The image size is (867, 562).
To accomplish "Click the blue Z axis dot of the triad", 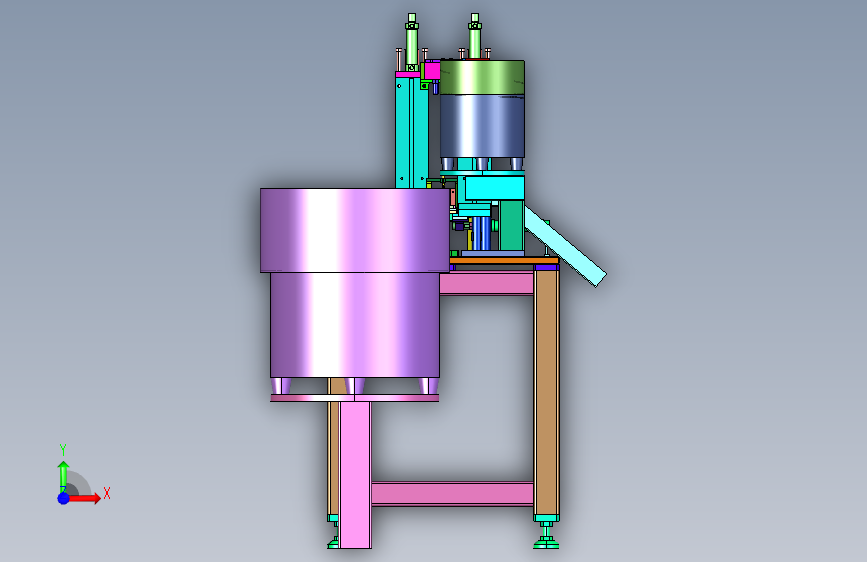I will point(63,498).
